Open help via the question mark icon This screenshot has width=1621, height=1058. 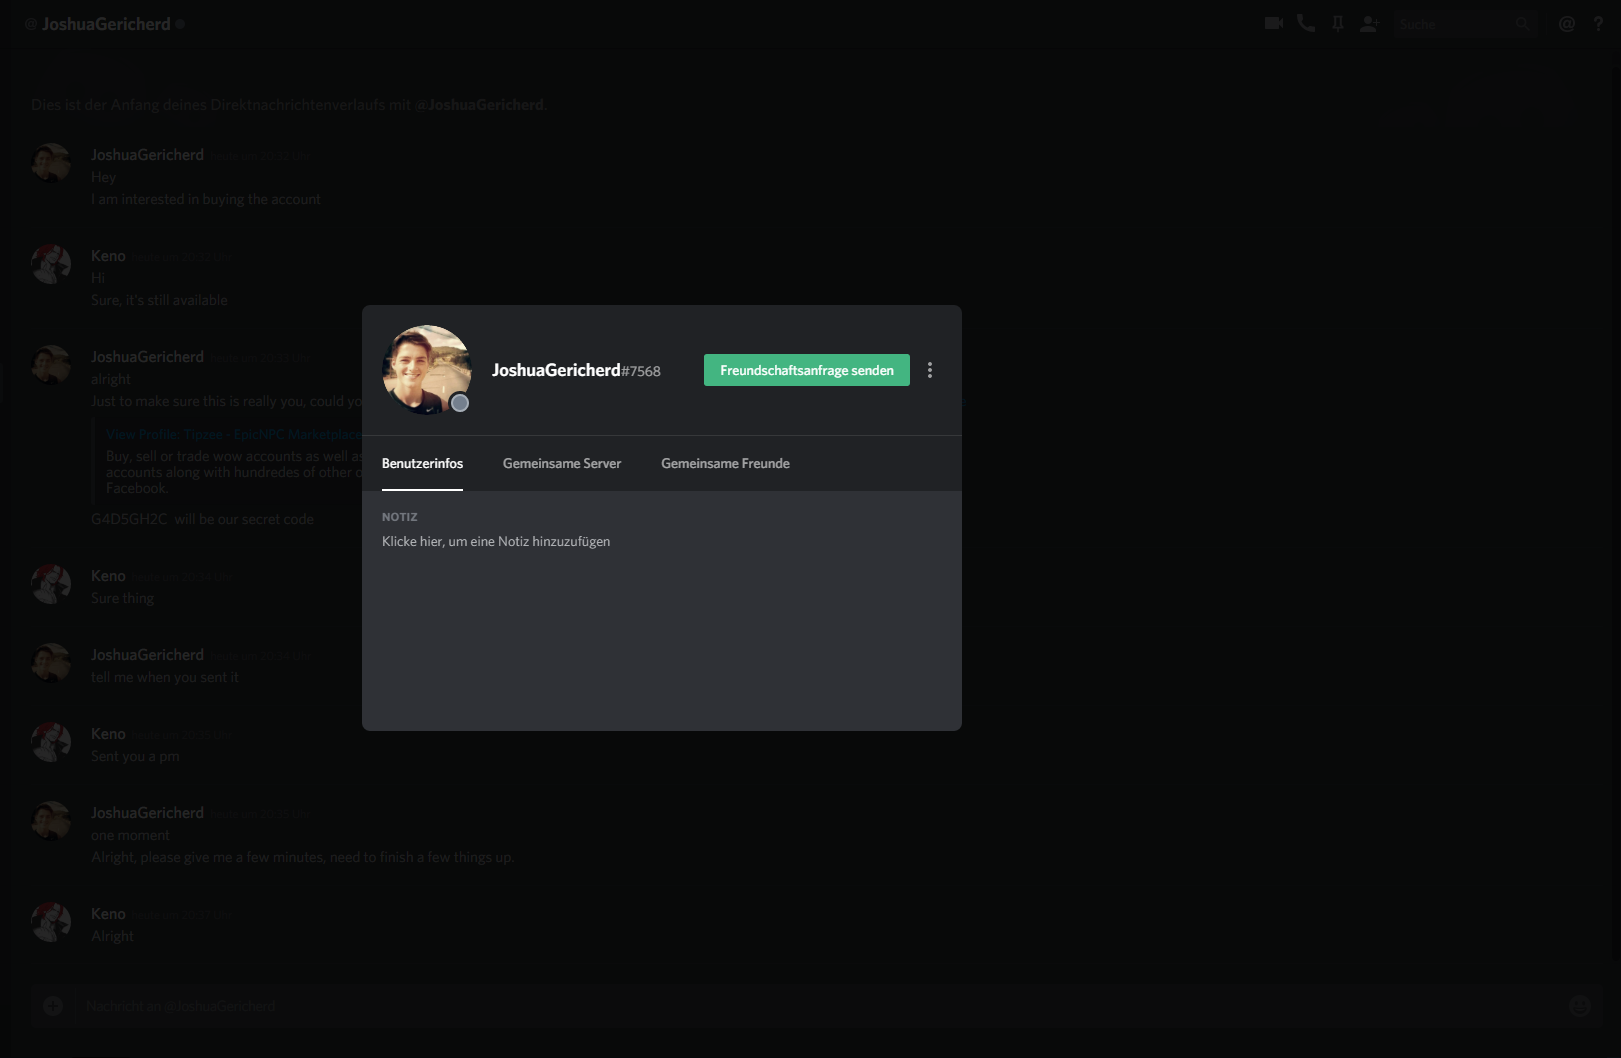[x=1598, y=23]
